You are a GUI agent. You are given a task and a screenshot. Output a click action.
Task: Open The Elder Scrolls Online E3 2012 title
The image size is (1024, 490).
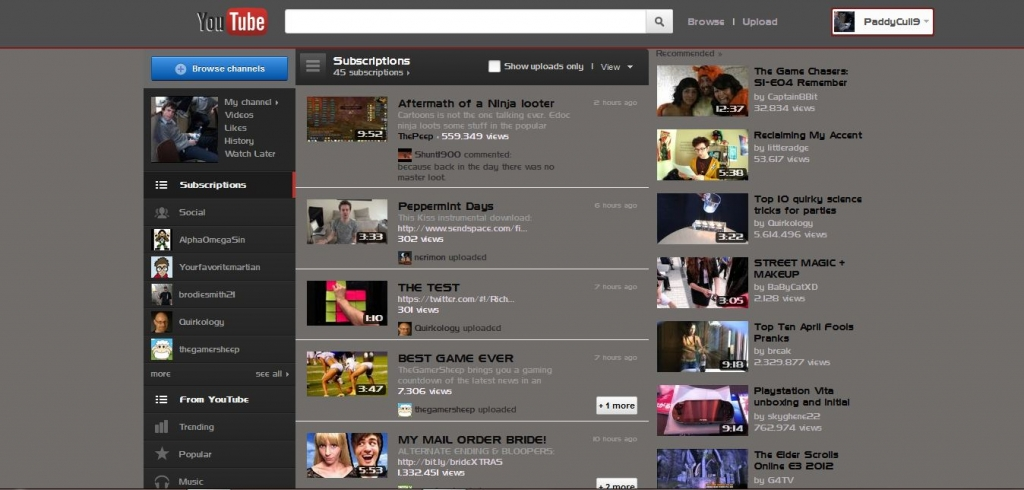[x=796, y=461]
